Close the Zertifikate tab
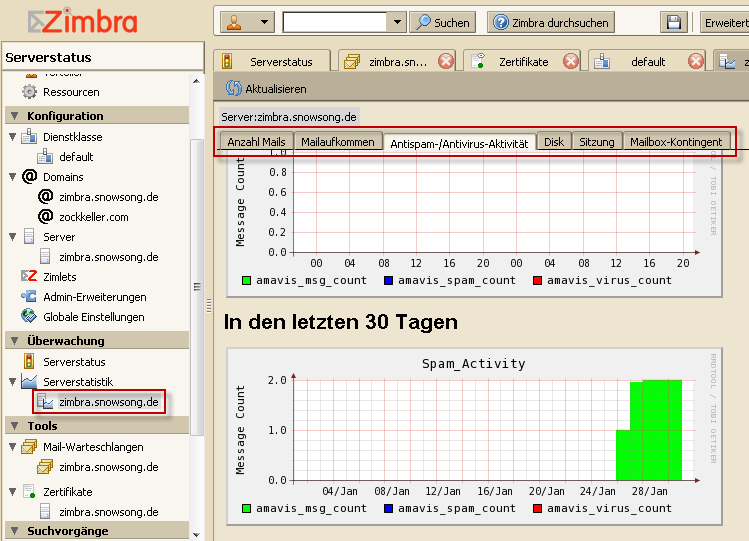 coord(571,61)
